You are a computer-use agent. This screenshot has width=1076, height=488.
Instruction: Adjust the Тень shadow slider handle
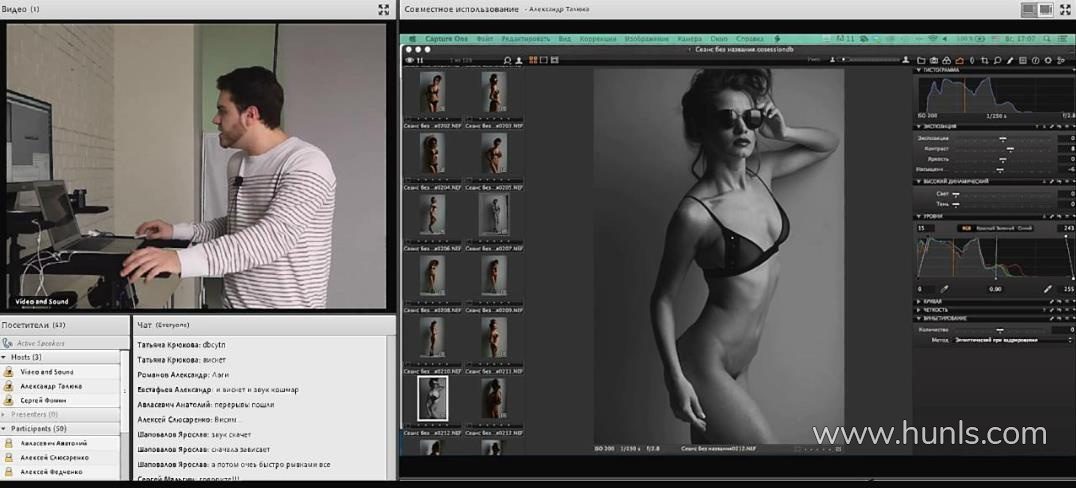point(956,204)
